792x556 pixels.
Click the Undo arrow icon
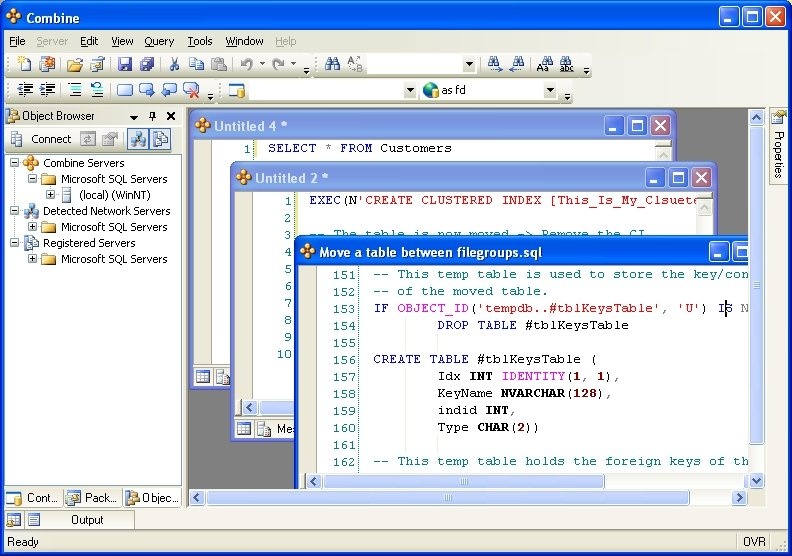[x=246, y=65]
